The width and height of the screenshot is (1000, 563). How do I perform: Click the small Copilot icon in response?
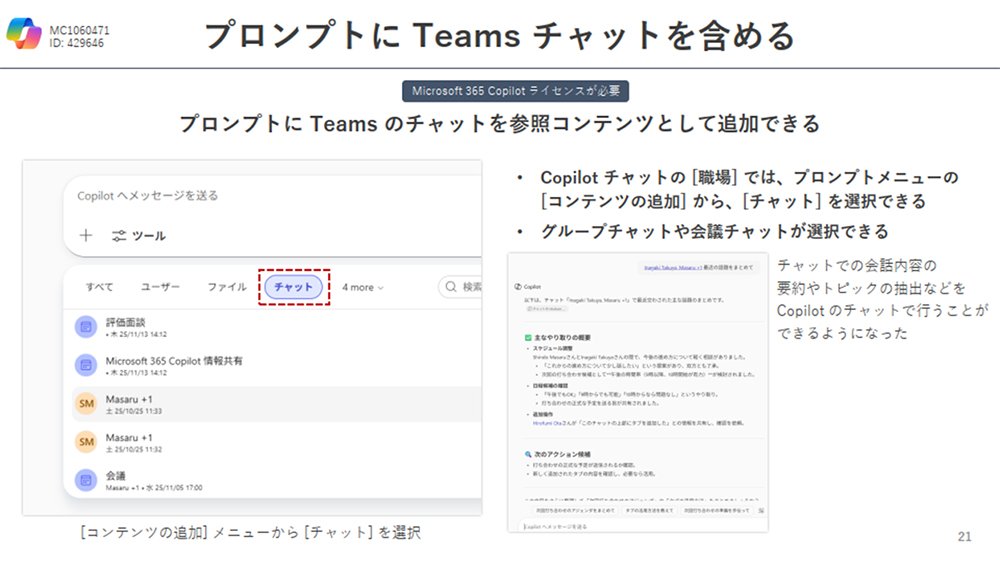click(x=518, y=287)
